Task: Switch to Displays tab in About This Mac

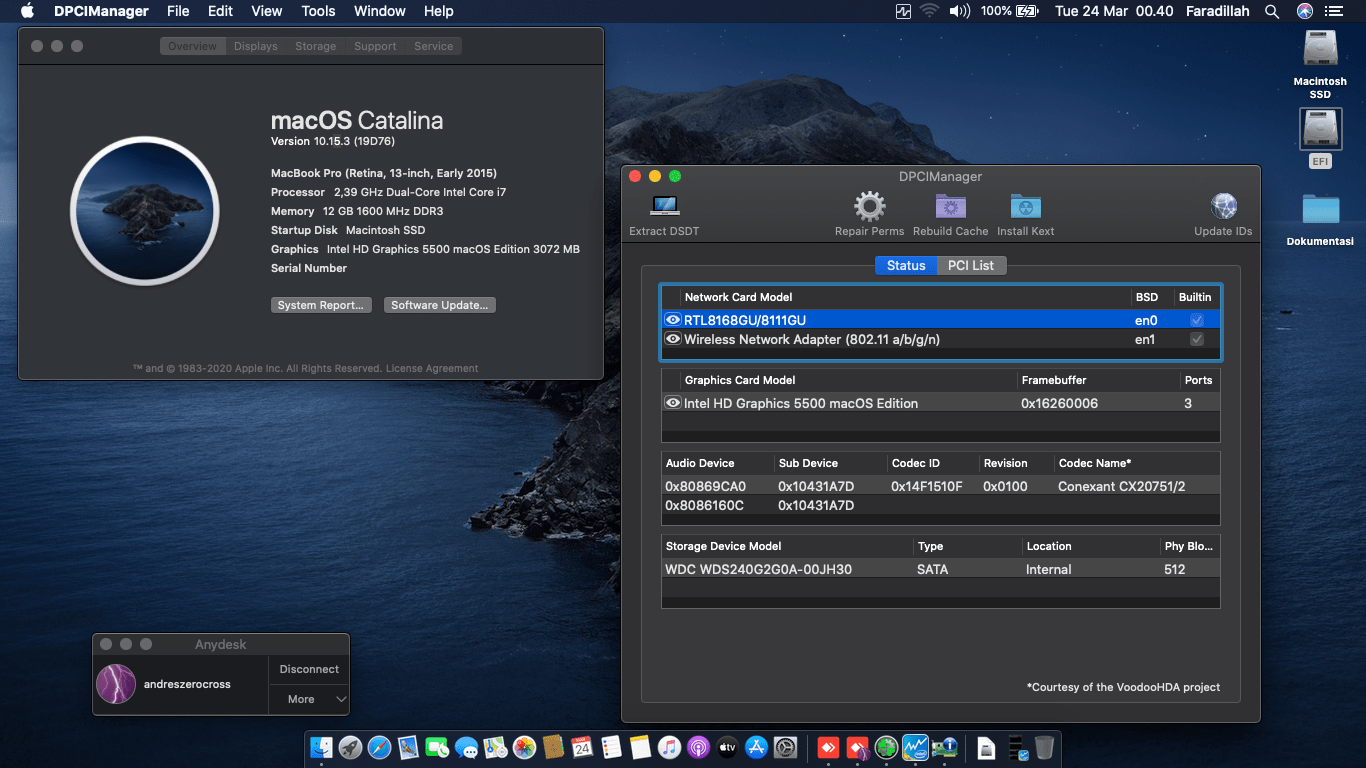Action: pyautogui.click(x=256, y=46)
